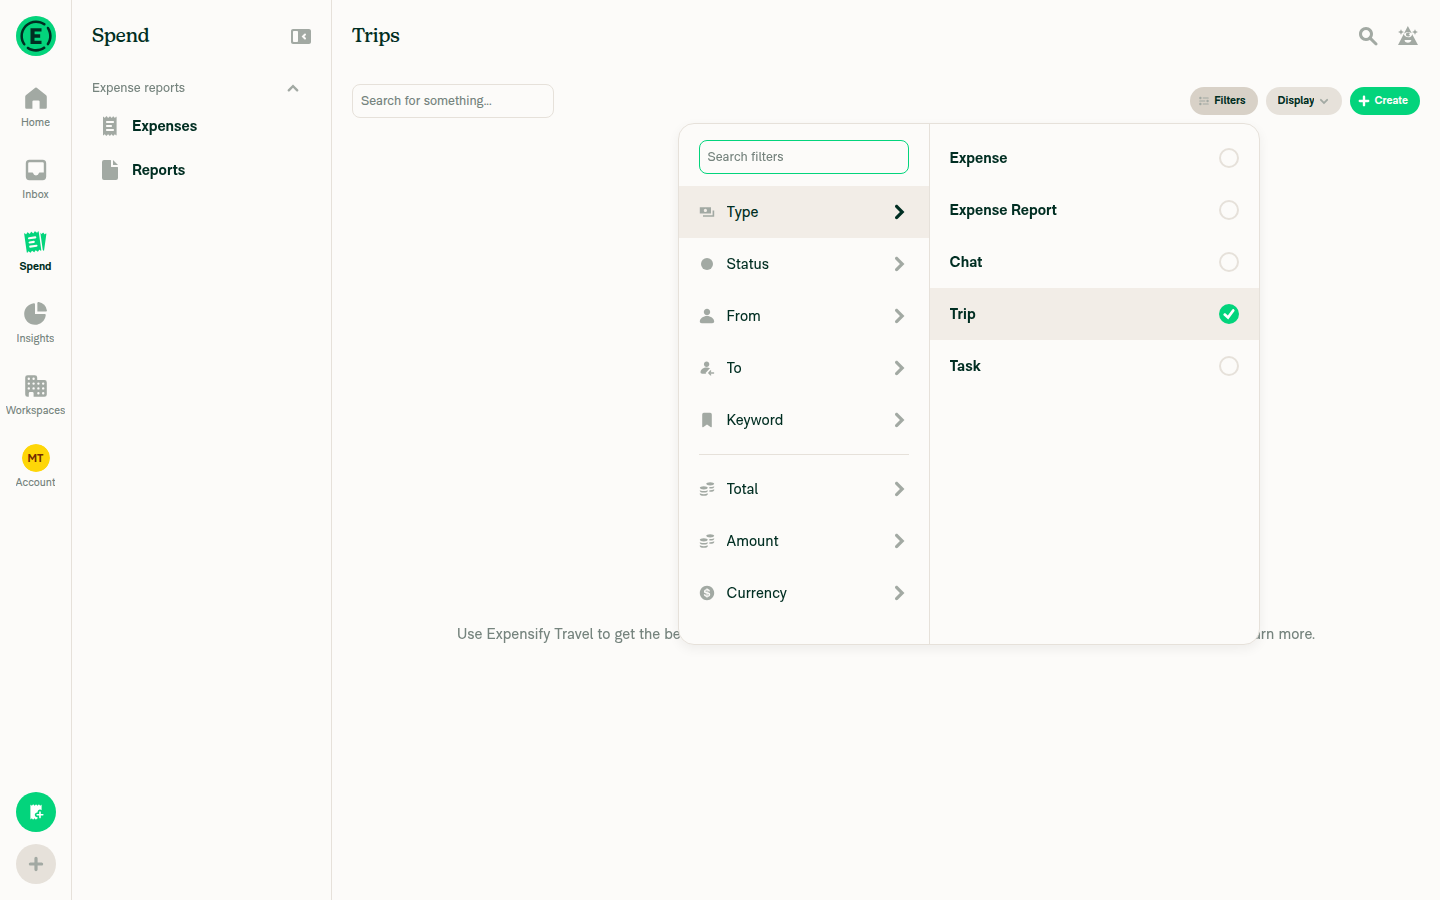Image resolution: width=1440 pixels, height=900 pixels.
Task: Click the icon right of the search magnifier
Action: (x=1408, y=37)
